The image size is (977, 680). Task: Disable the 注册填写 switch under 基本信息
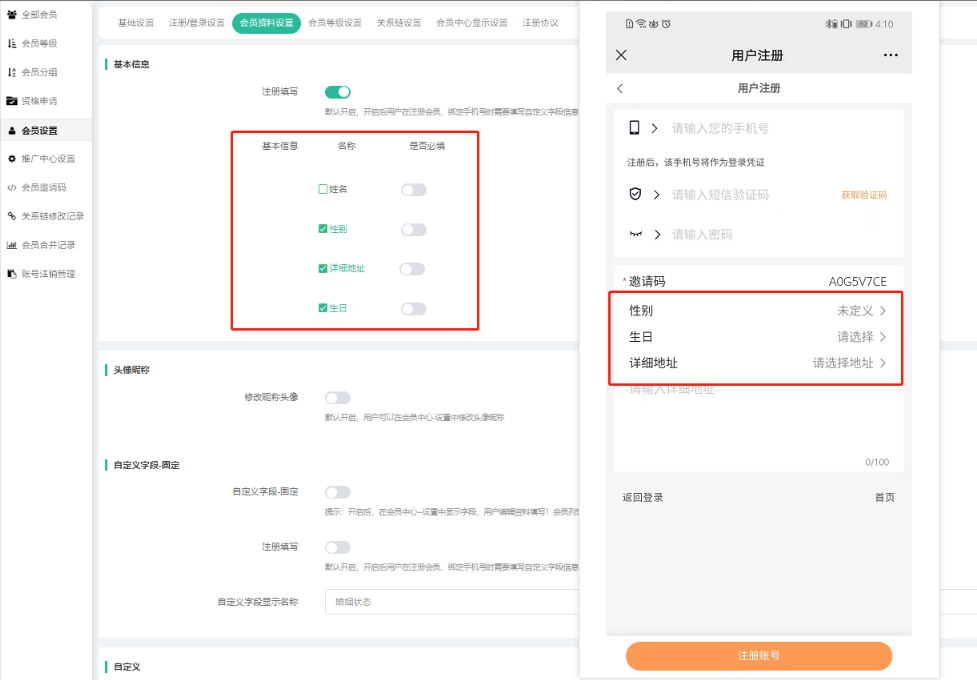(338, 92)
